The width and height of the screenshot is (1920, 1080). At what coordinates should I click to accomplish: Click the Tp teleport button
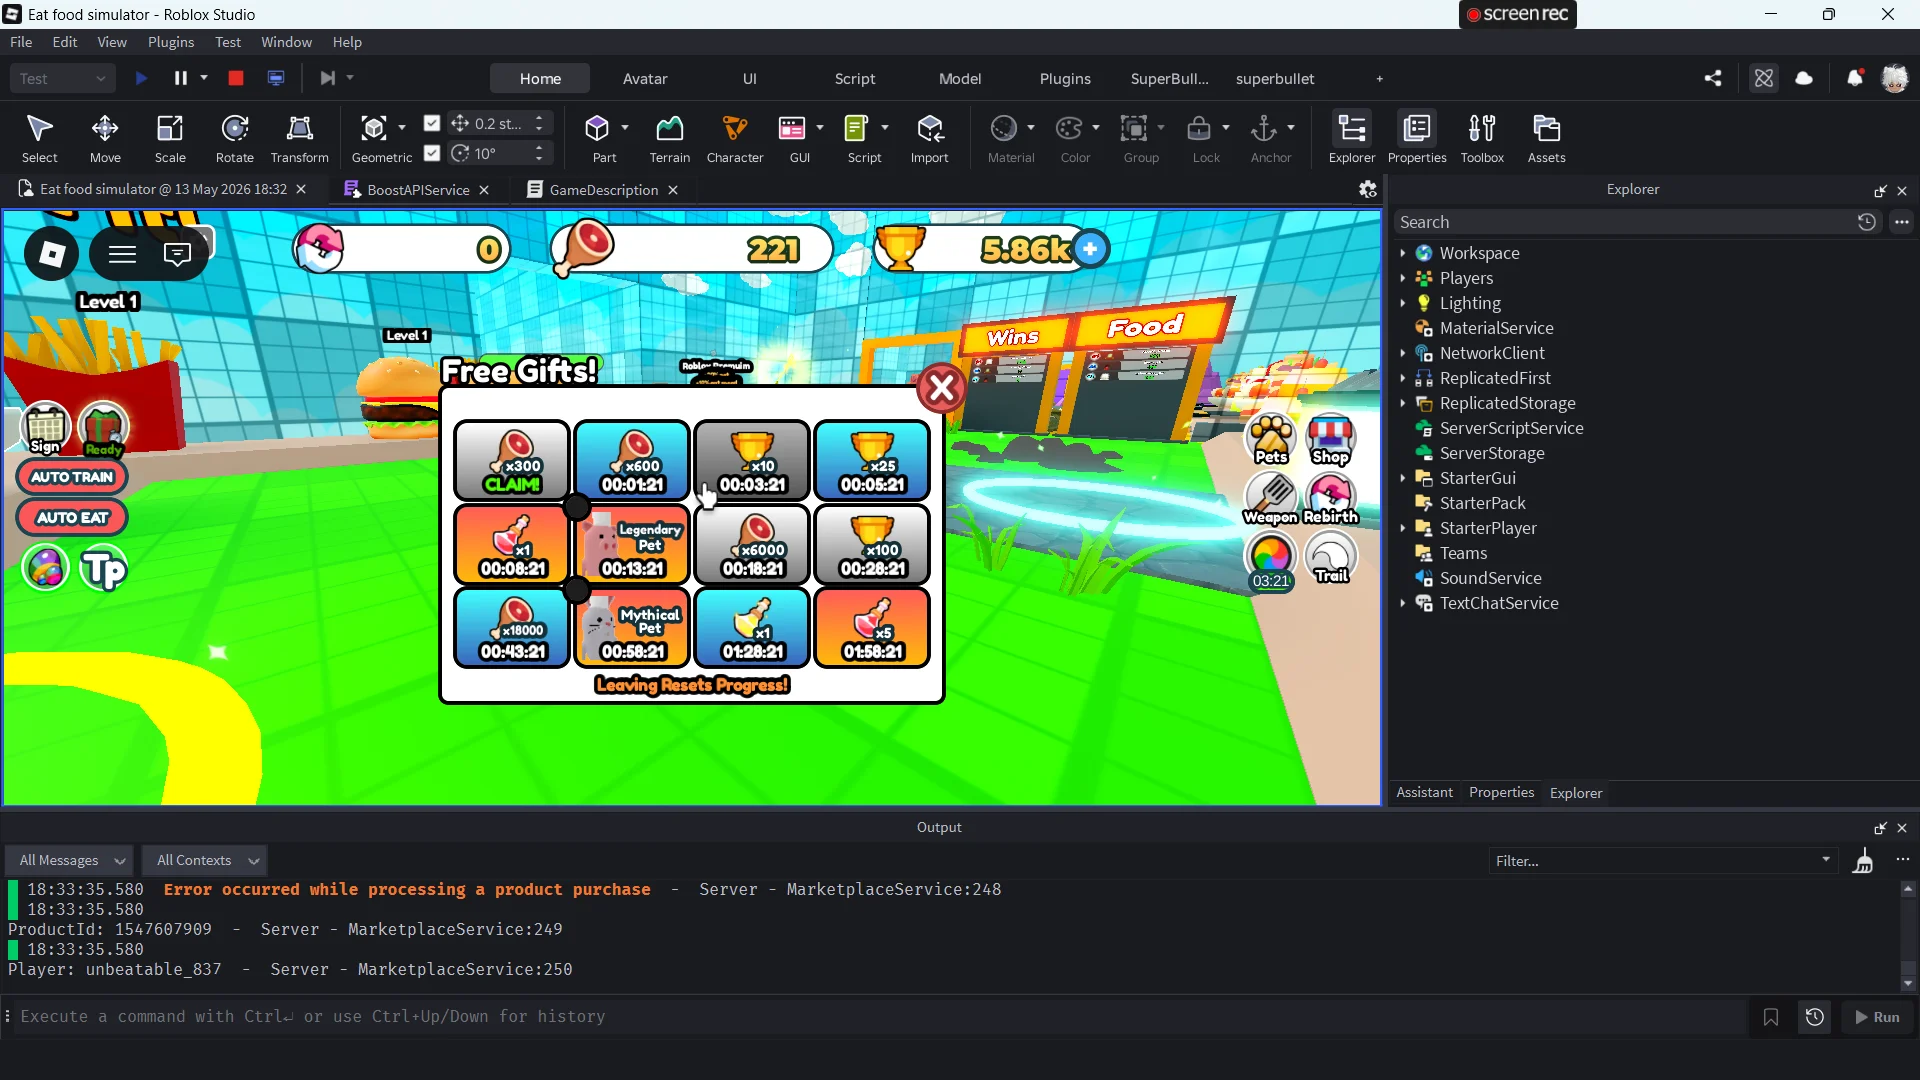[104, 569]
